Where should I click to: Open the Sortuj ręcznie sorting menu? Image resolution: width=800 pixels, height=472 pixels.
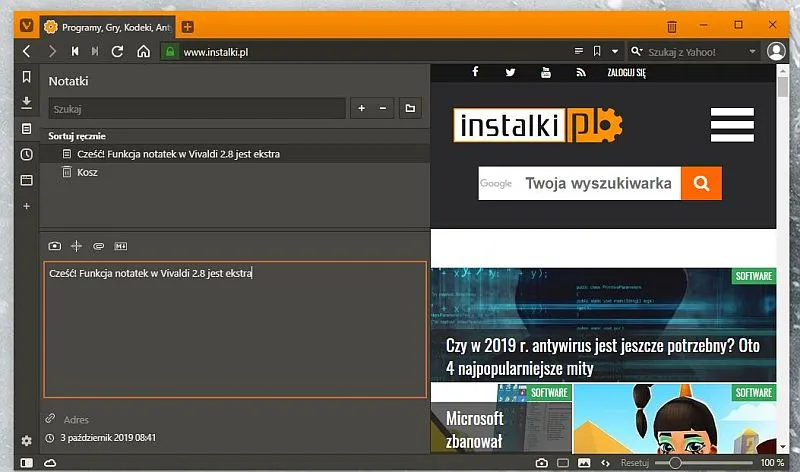click(x=77, y=136)
